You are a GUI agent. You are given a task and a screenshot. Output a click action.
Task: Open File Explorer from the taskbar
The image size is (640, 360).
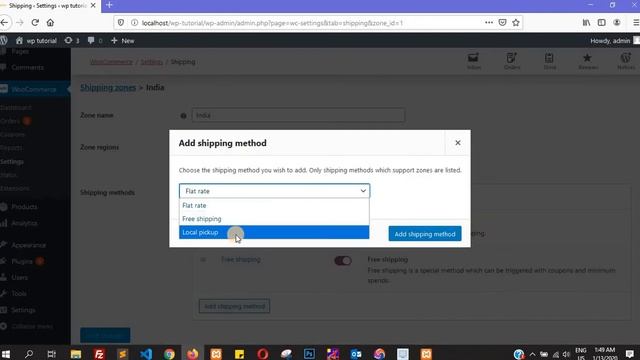coord(76,354)
